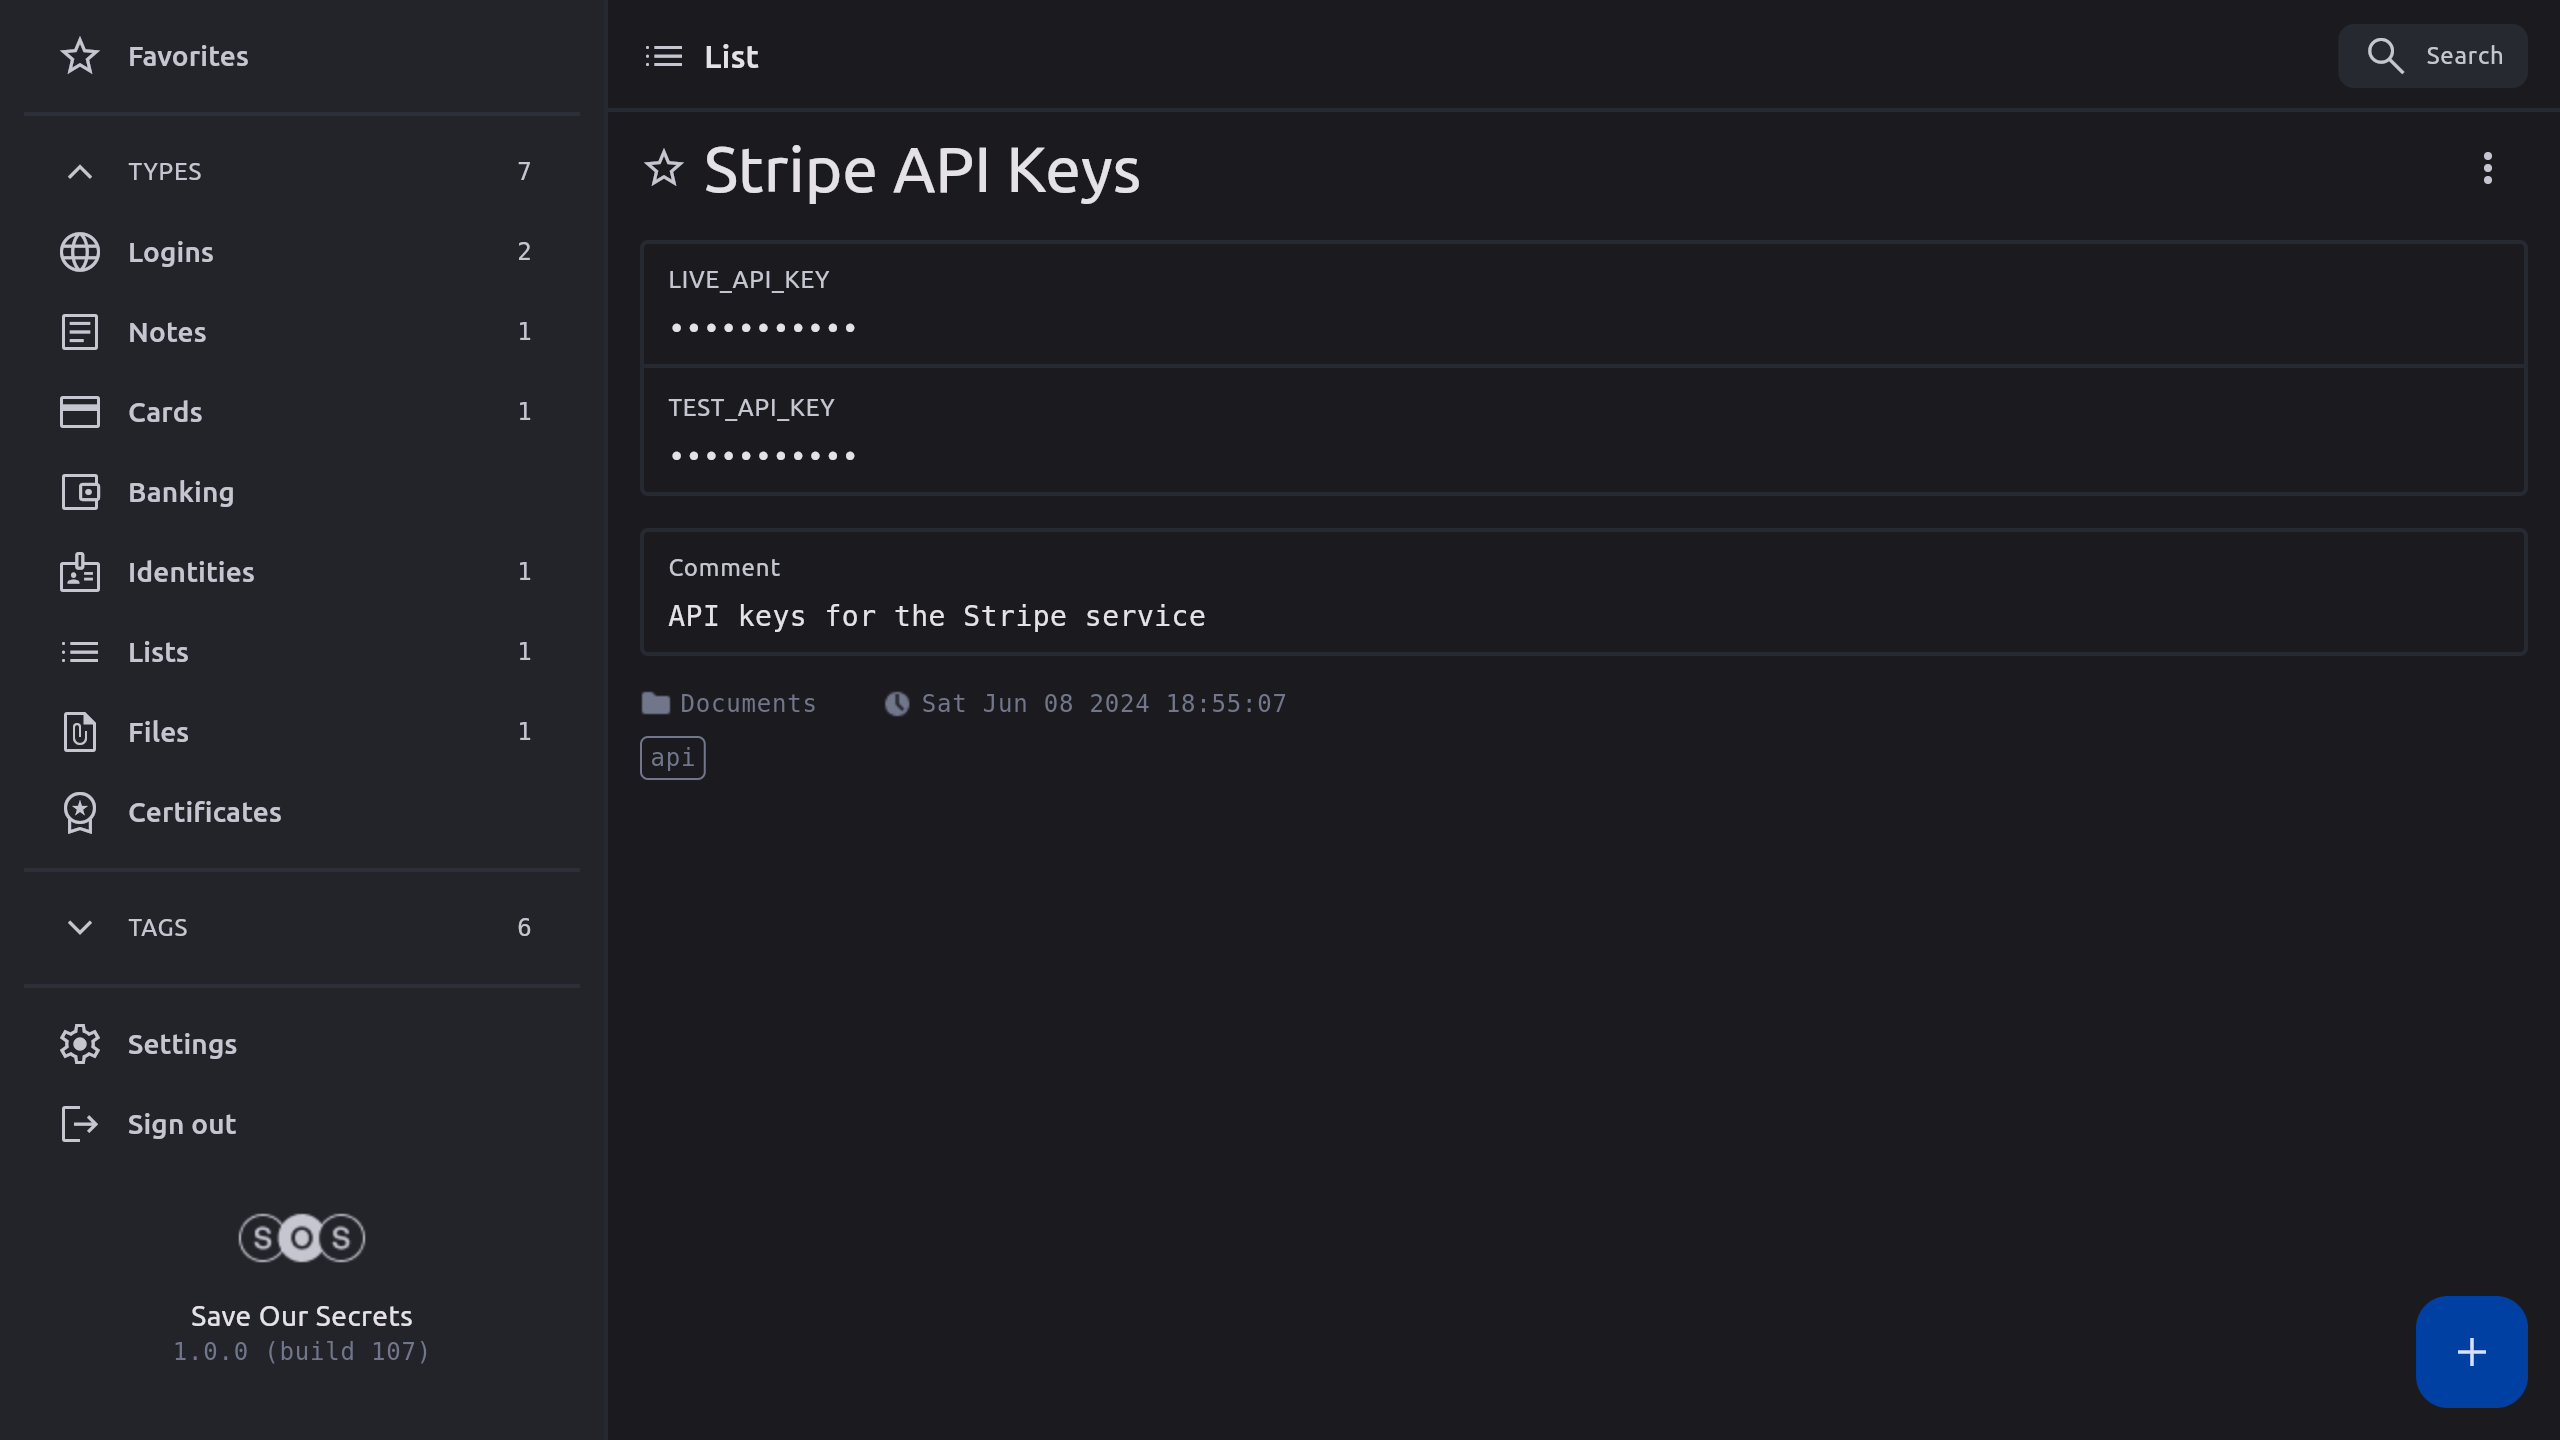Click the Identities badge icon
Image resolution: width=2560 pixels, height=1440 pixels.
tap(80, 572)
